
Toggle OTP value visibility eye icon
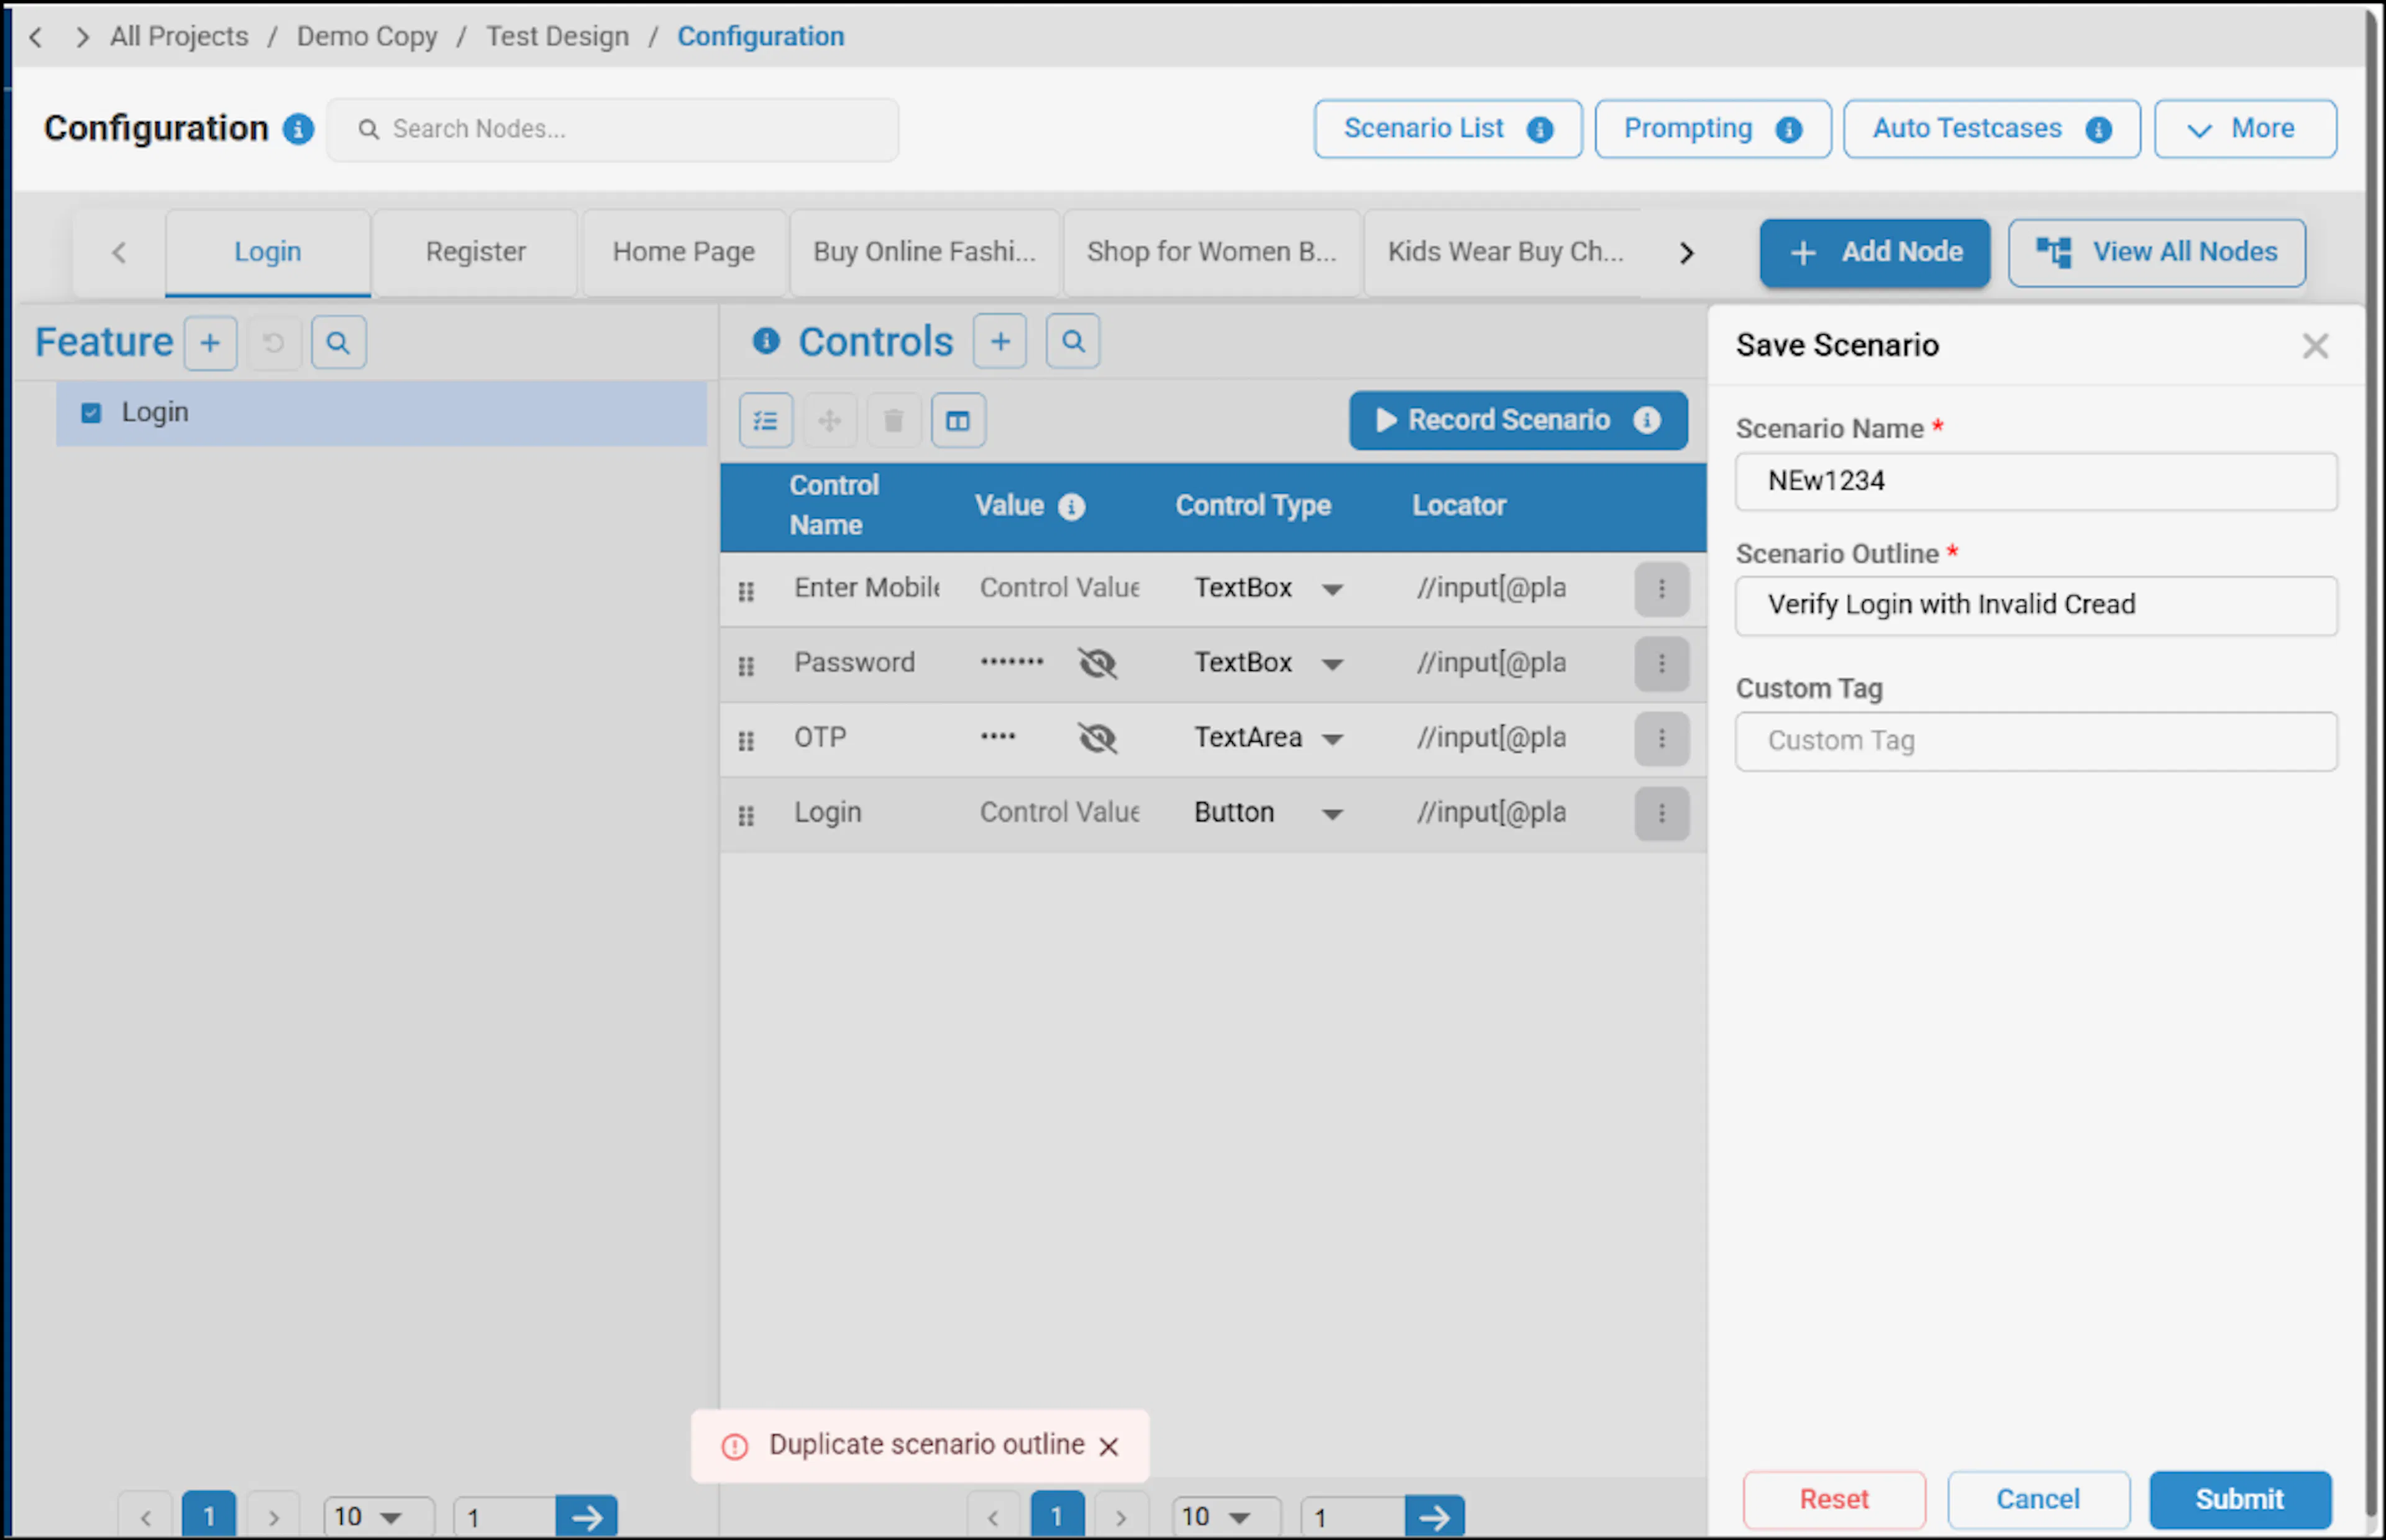1097,738
